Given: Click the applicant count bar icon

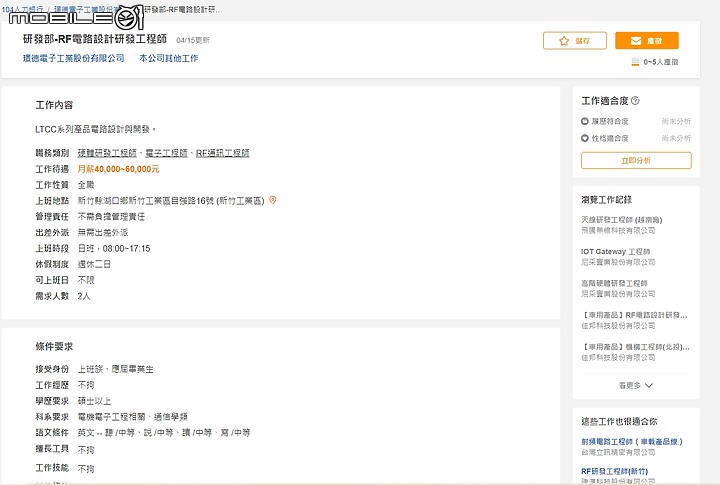Looking at the screenshot, I should [635, 62].
